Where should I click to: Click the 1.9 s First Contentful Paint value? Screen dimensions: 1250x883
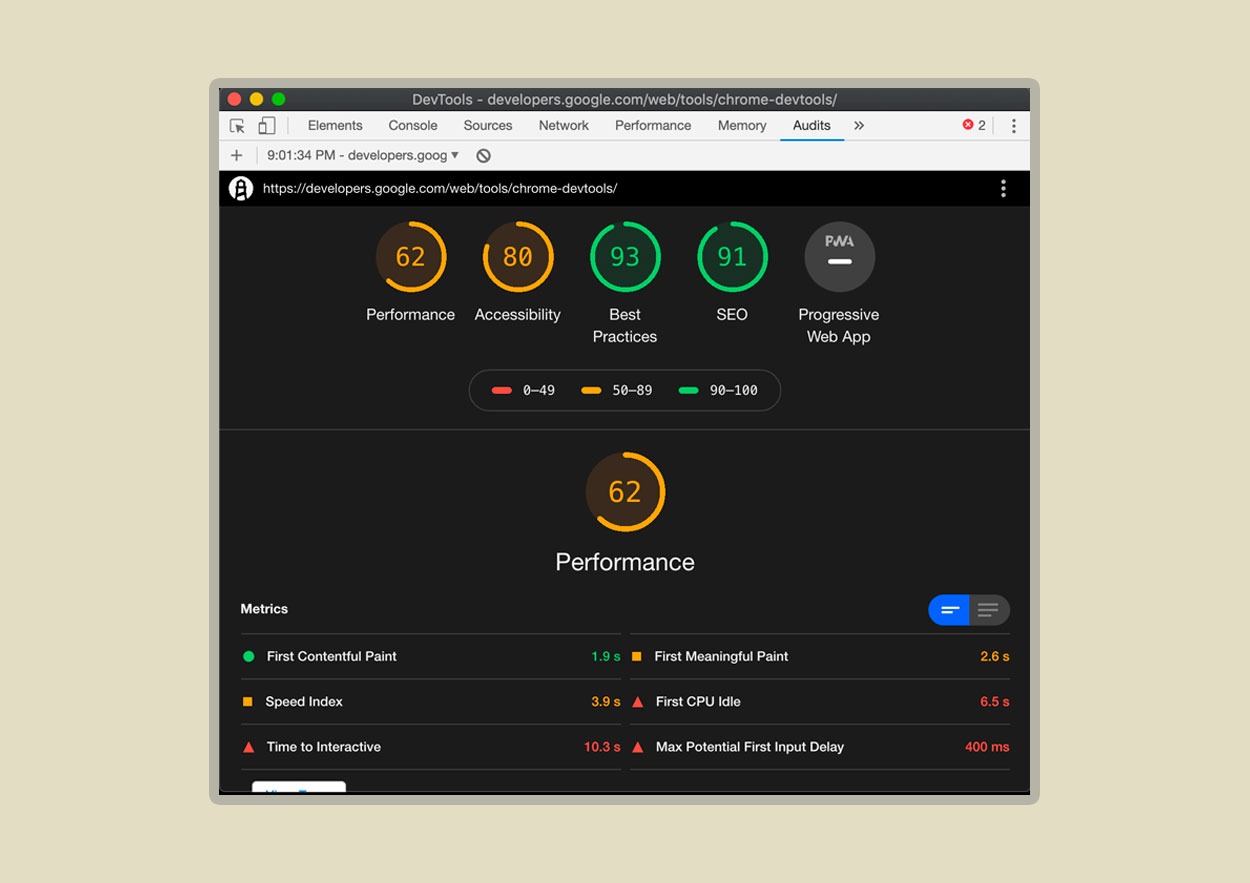coord(606,657)
